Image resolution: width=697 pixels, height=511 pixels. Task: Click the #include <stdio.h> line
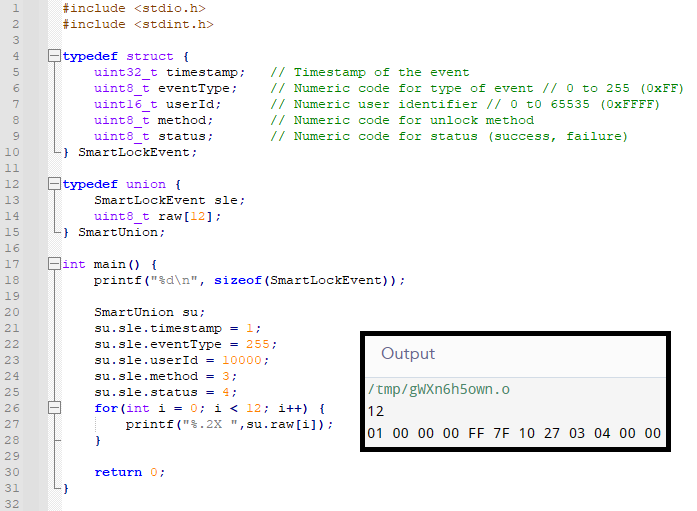point(134,8)
